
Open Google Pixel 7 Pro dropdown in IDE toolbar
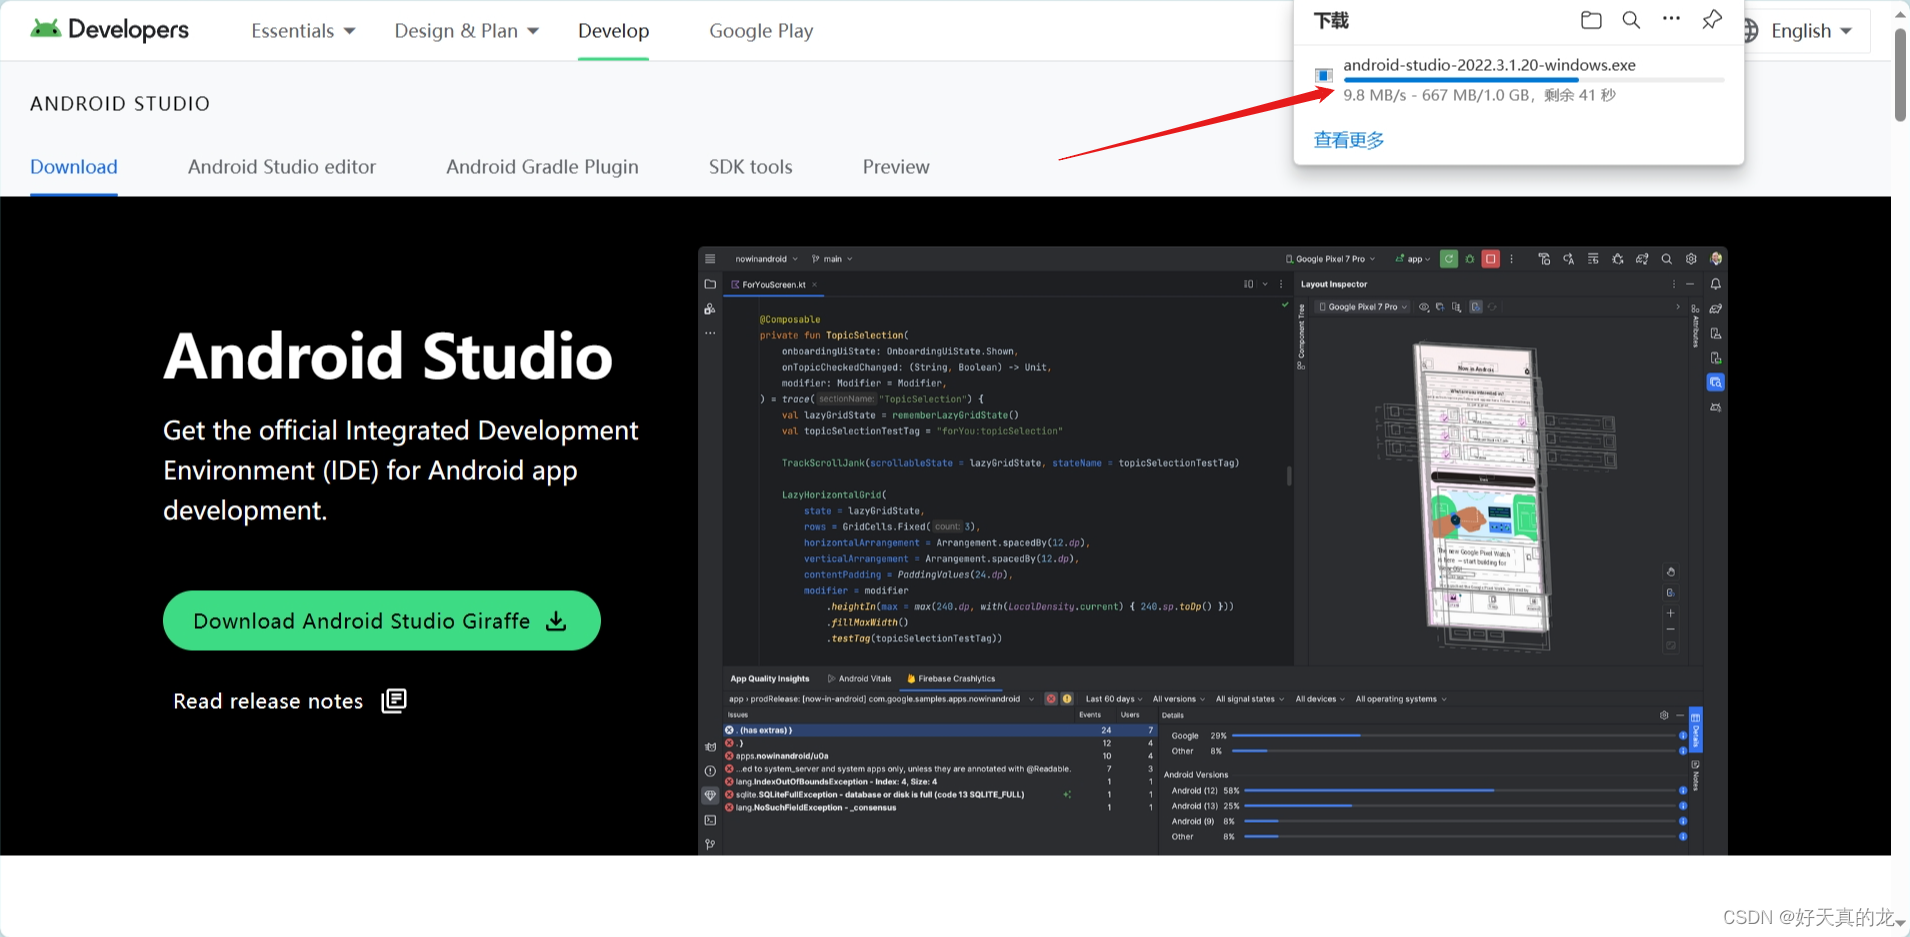click(x=1330, y=259)
